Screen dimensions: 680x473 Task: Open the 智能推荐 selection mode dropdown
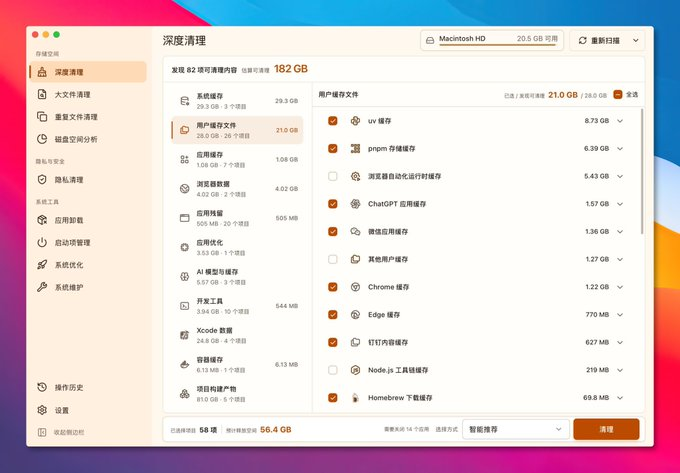pyautogui.click(x=516, y=429)
